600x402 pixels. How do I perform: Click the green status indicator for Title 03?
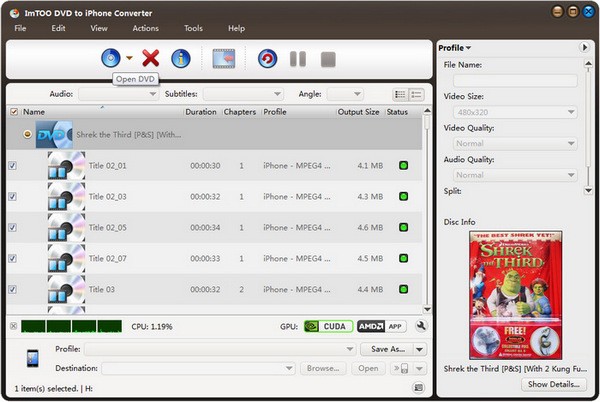tap(404, 290)
